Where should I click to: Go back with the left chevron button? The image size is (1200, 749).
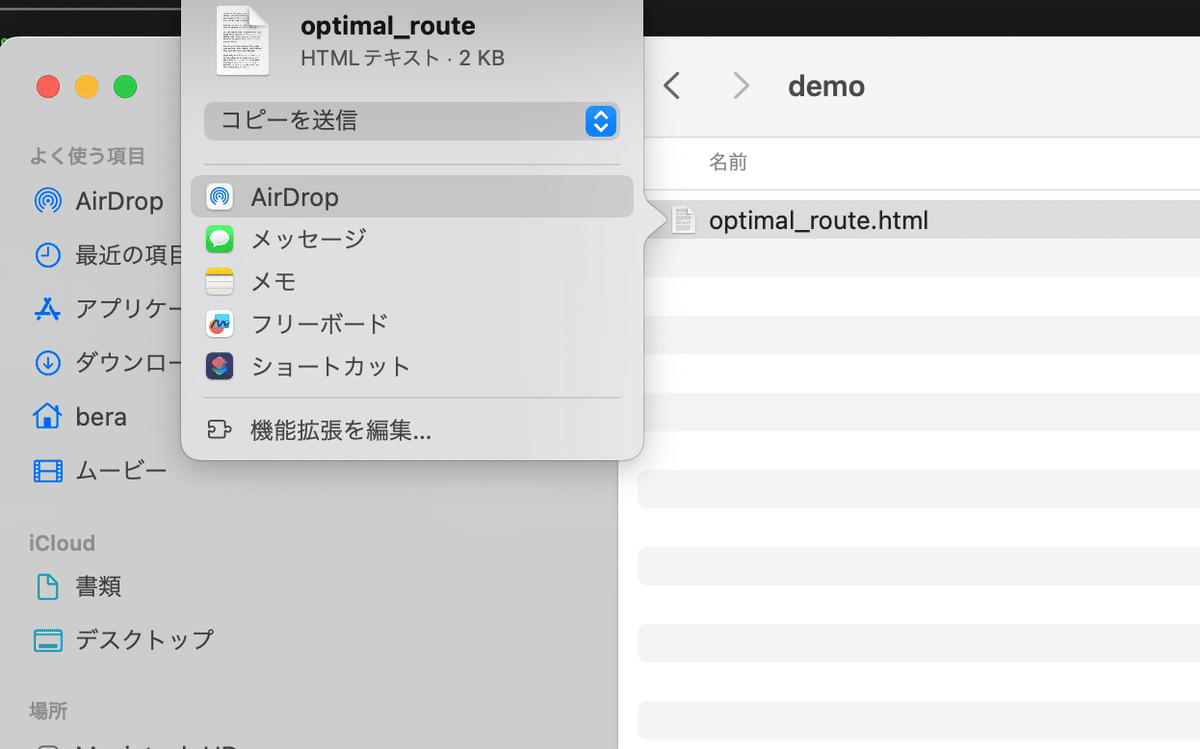tap(672, 86)
